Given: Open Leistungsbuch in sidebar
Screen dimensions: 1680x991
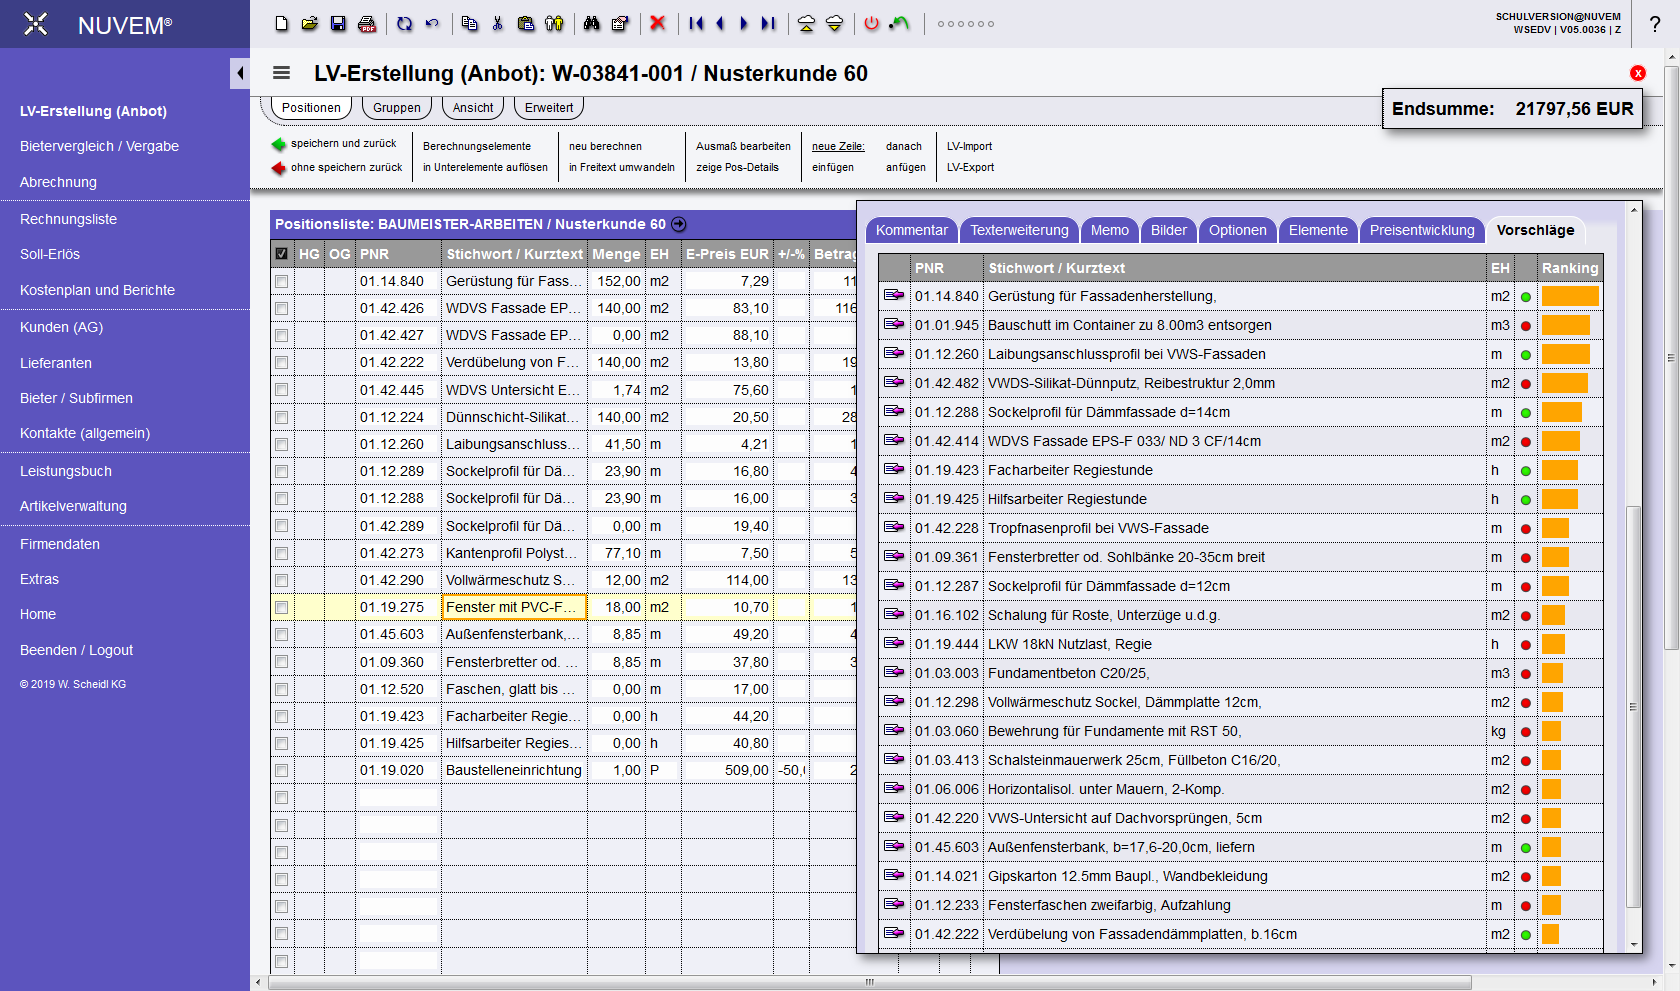Looking at the screenshot, I should [66, 471].
